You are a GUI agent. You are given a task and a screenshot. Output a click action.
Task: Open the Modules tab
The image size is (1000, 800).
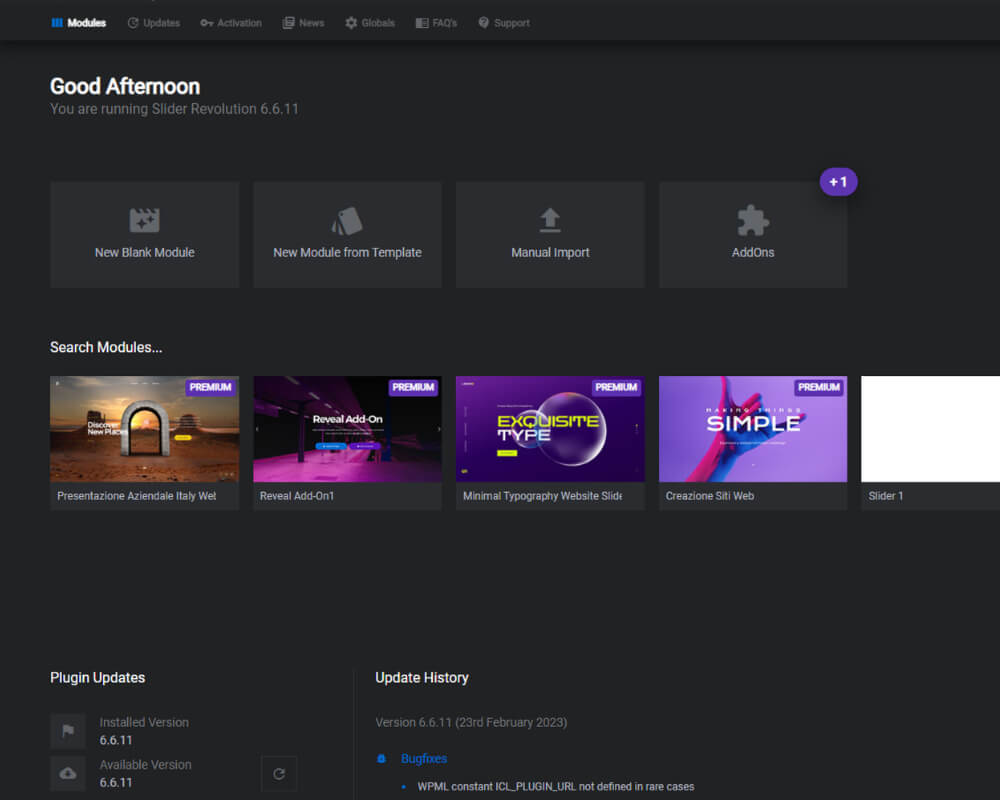(78, 23)
